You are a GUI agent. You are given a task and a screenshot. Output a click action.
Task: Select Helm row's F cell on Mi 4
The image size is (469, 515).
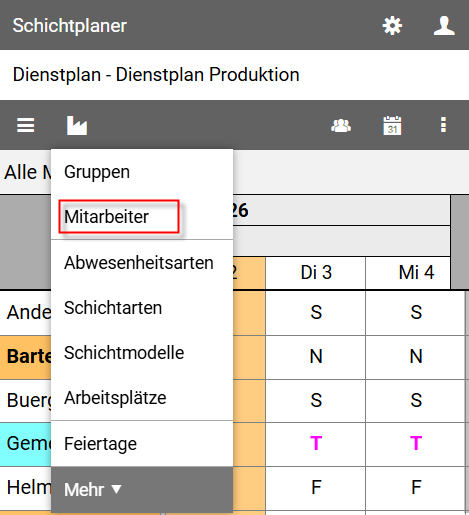[416, 487]
